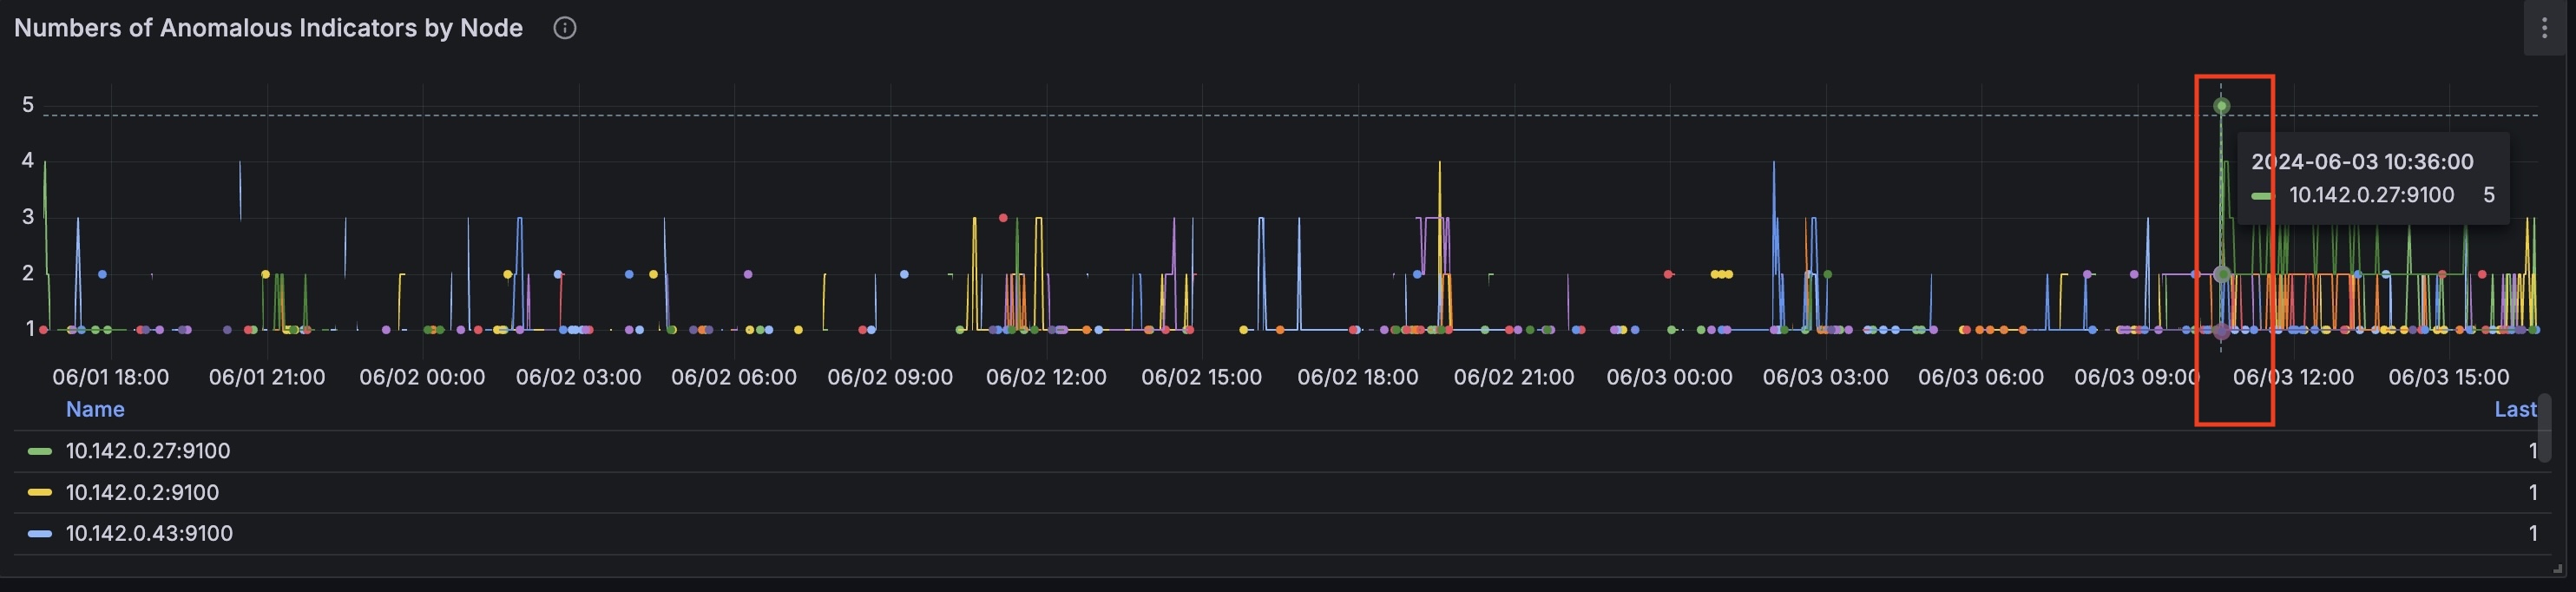Toggle visibility of series 10.142.0.43:9100
This screenshot has height=592, width=2576.
coord(149,533)
